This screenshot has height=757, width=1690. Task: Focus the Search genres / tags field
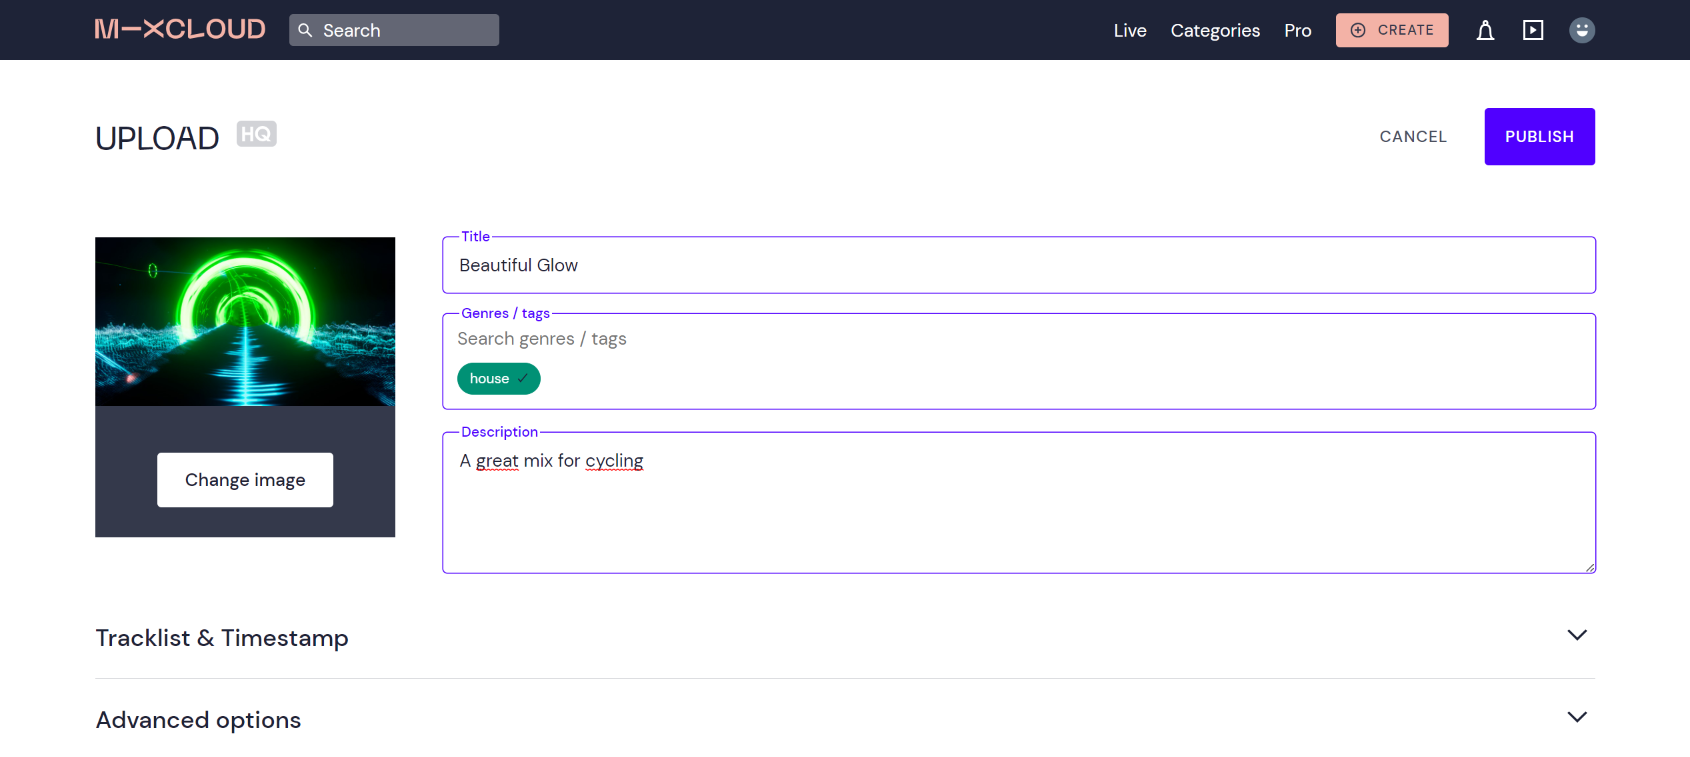coord(1018,340)
